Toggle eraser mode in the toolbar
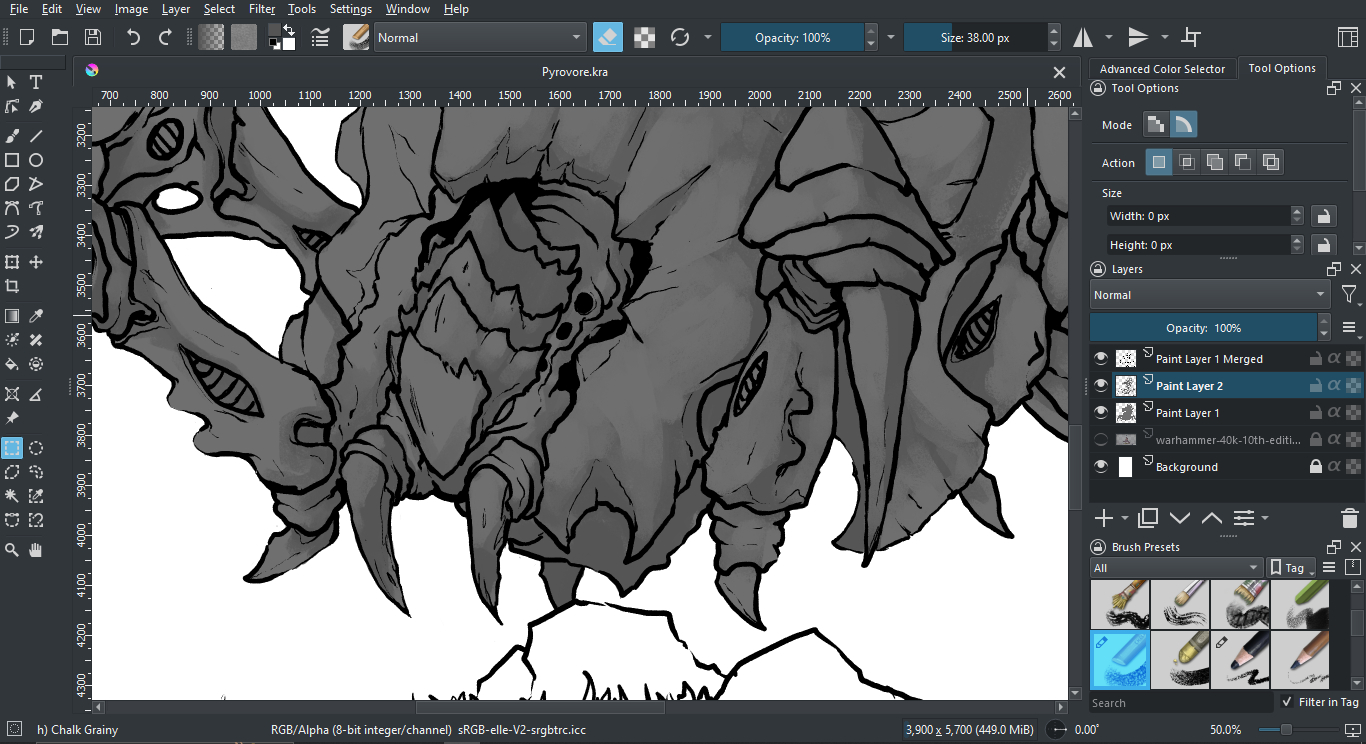The height and width of the screenshot is (744, 1366). point(607,38)
